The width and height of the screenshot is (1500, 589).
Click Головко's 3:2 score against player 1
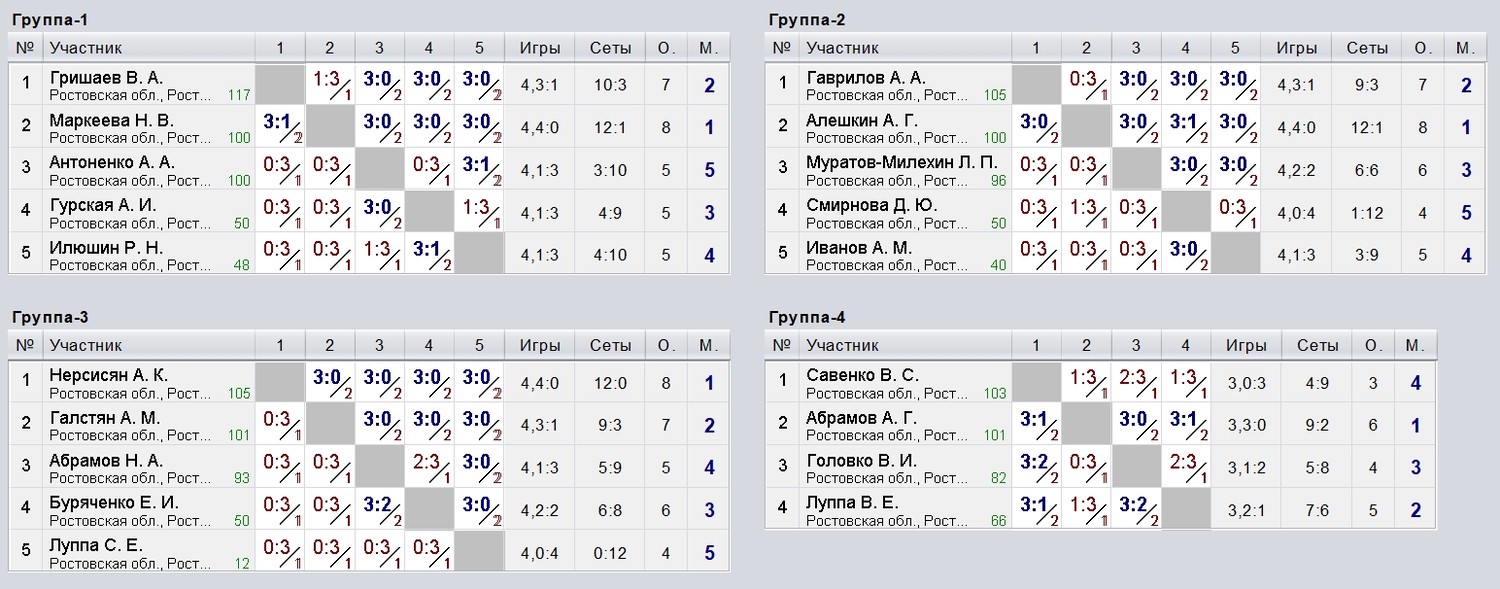pyautogui.click(x=1036, y=468)
